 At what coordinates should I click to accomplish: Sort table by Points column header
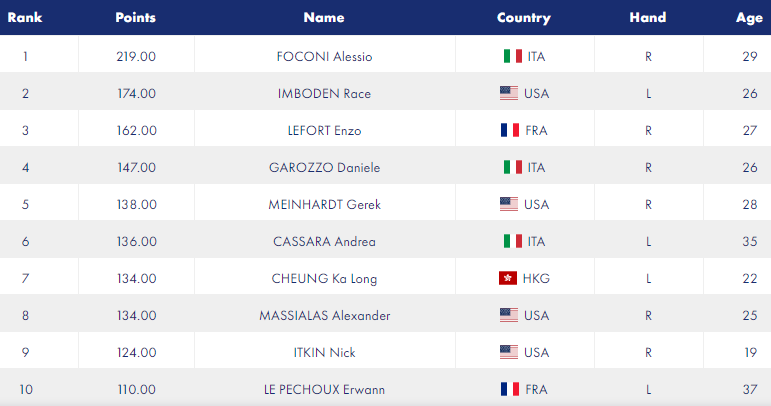point(136,18)
